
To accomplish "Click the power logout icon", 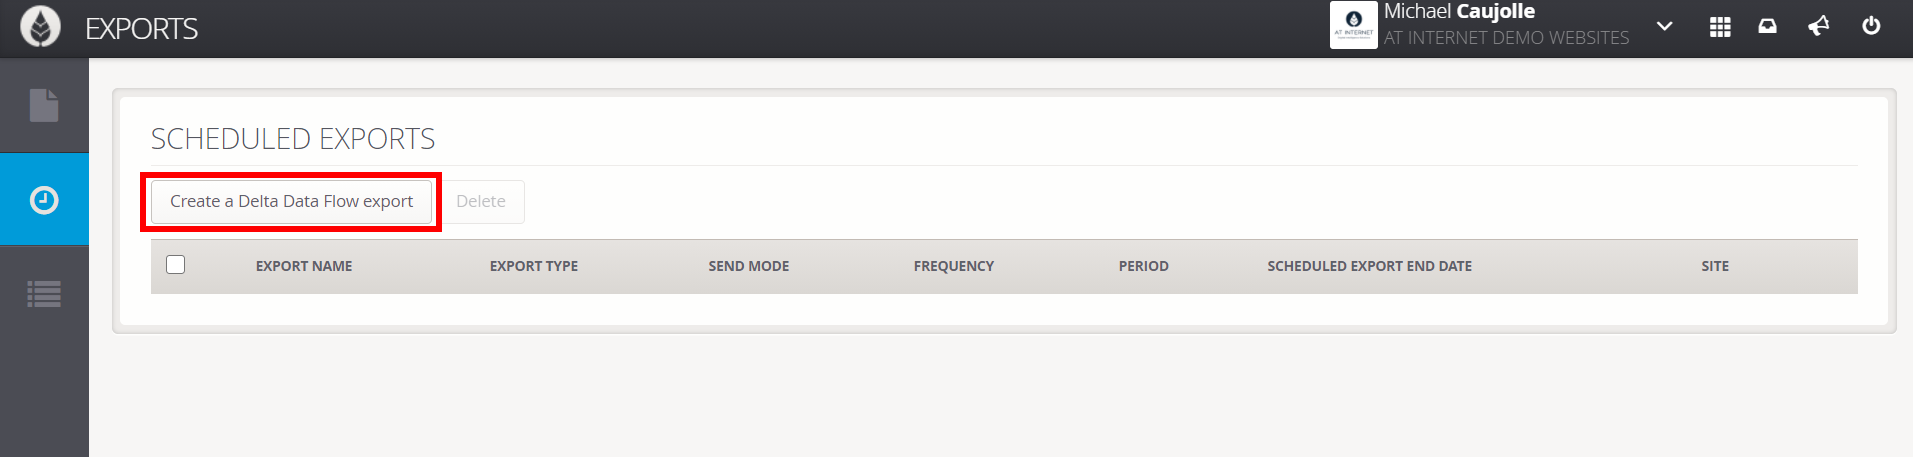I will click(1871, 26).
